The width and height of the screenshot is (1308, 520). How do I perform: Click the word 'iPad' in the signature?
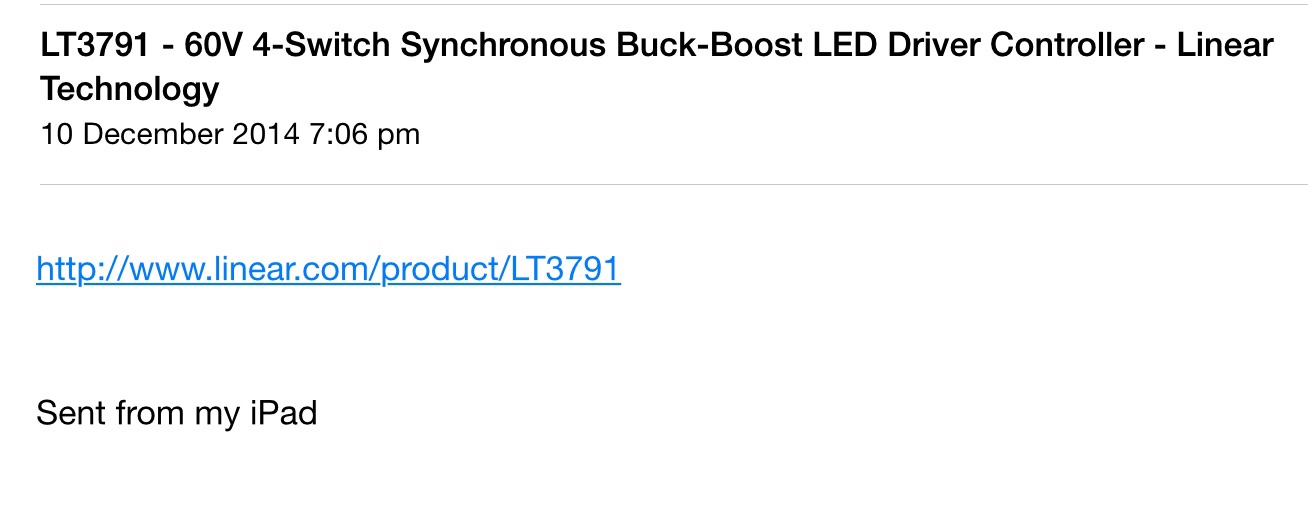pyautogui.click(x=283, y=412)
